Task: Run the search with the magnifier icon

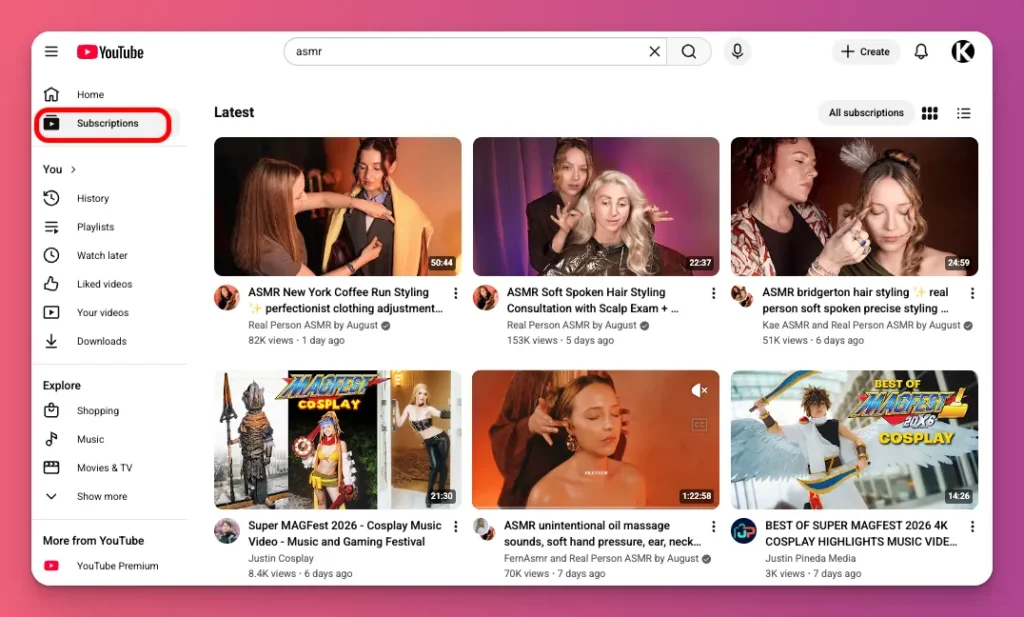Action: 689,51
